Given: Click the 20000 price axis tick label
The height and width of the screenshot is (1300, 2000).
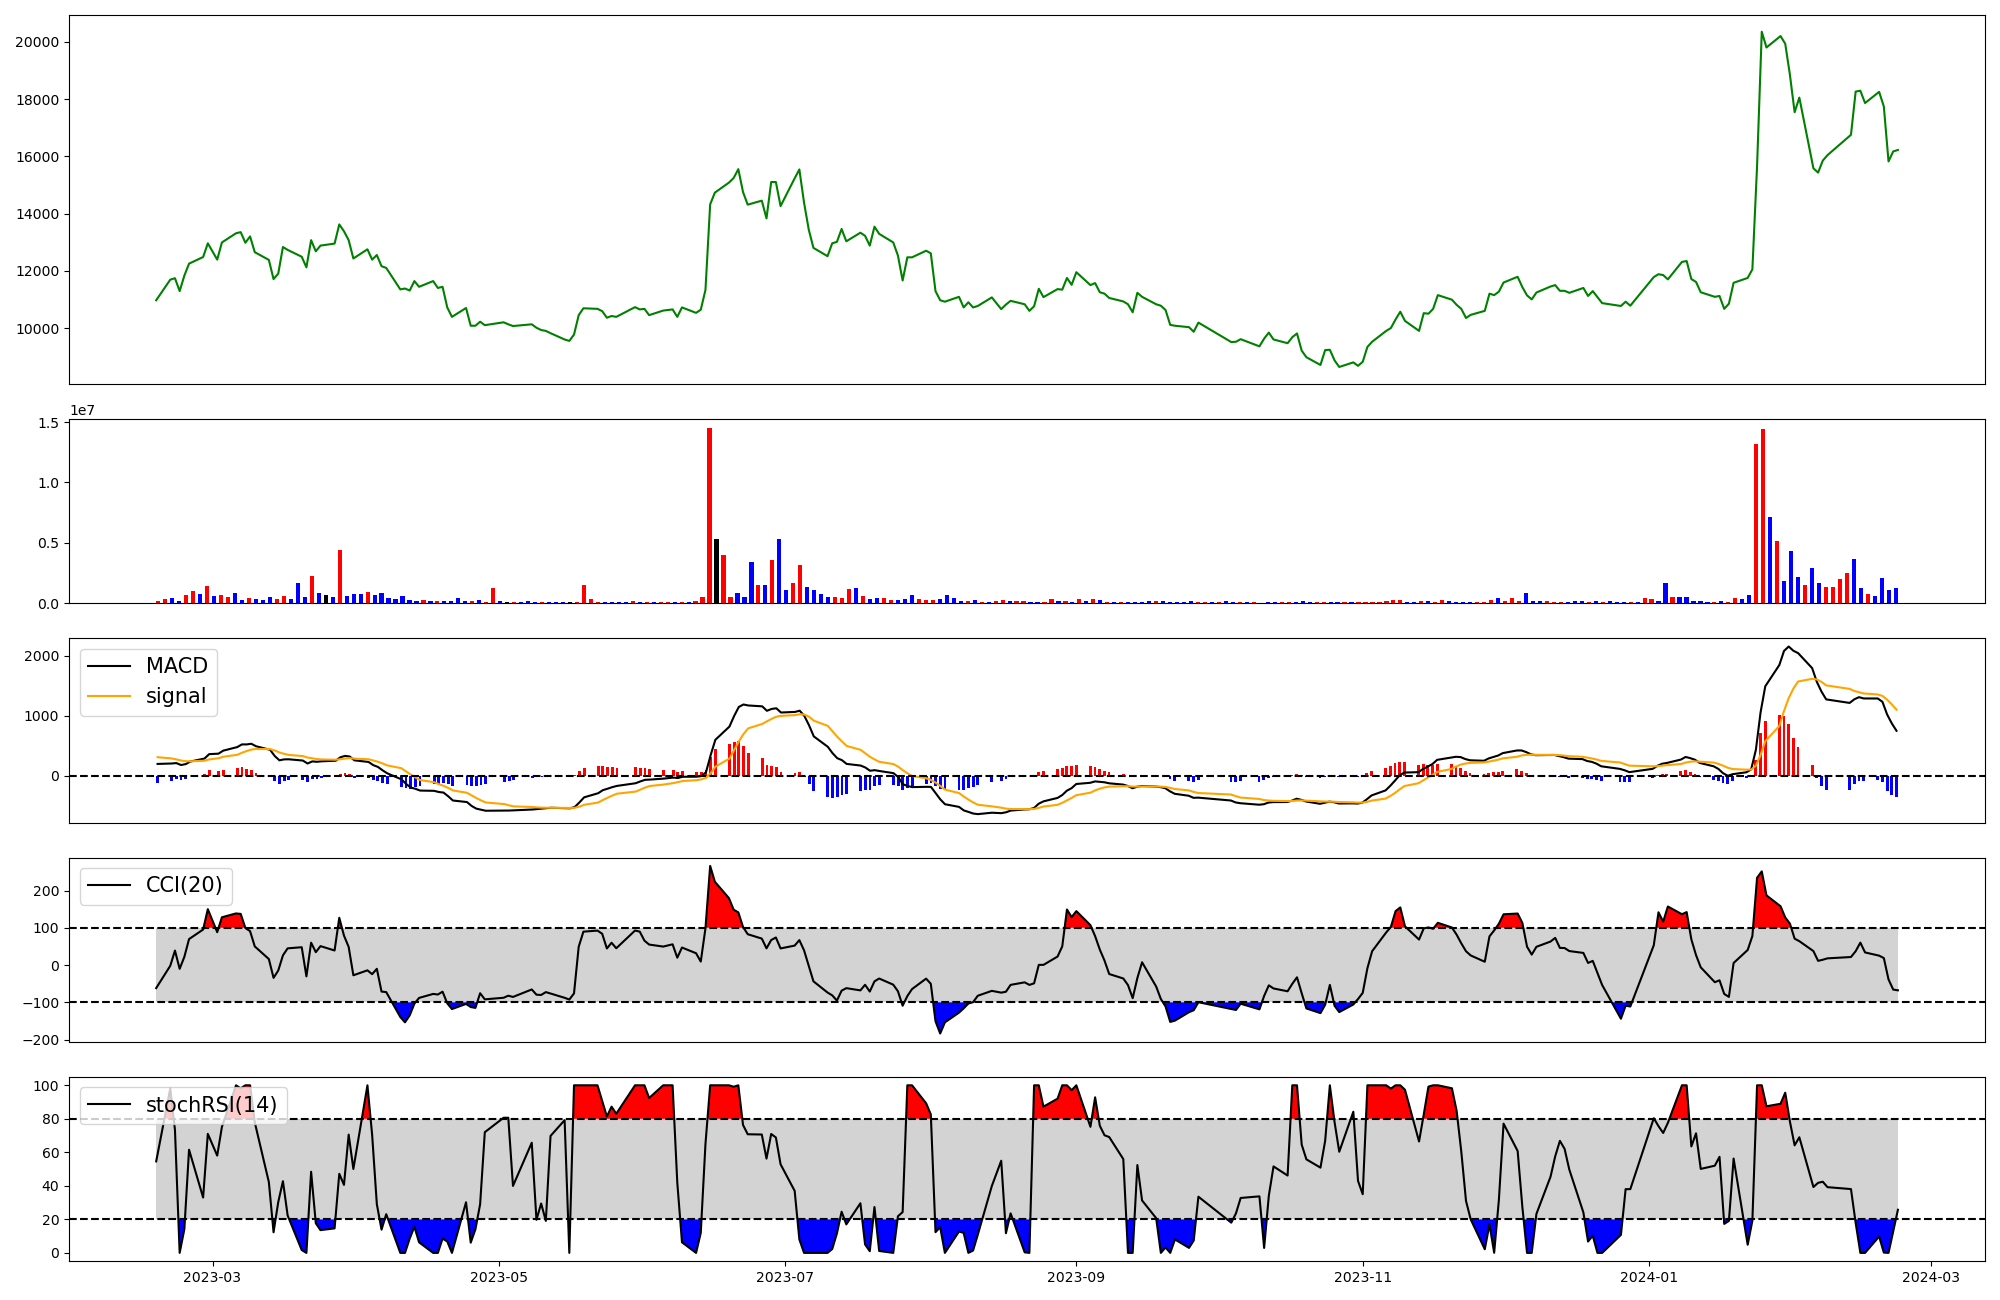Looking at the screenshot, I should pos(37,42).
